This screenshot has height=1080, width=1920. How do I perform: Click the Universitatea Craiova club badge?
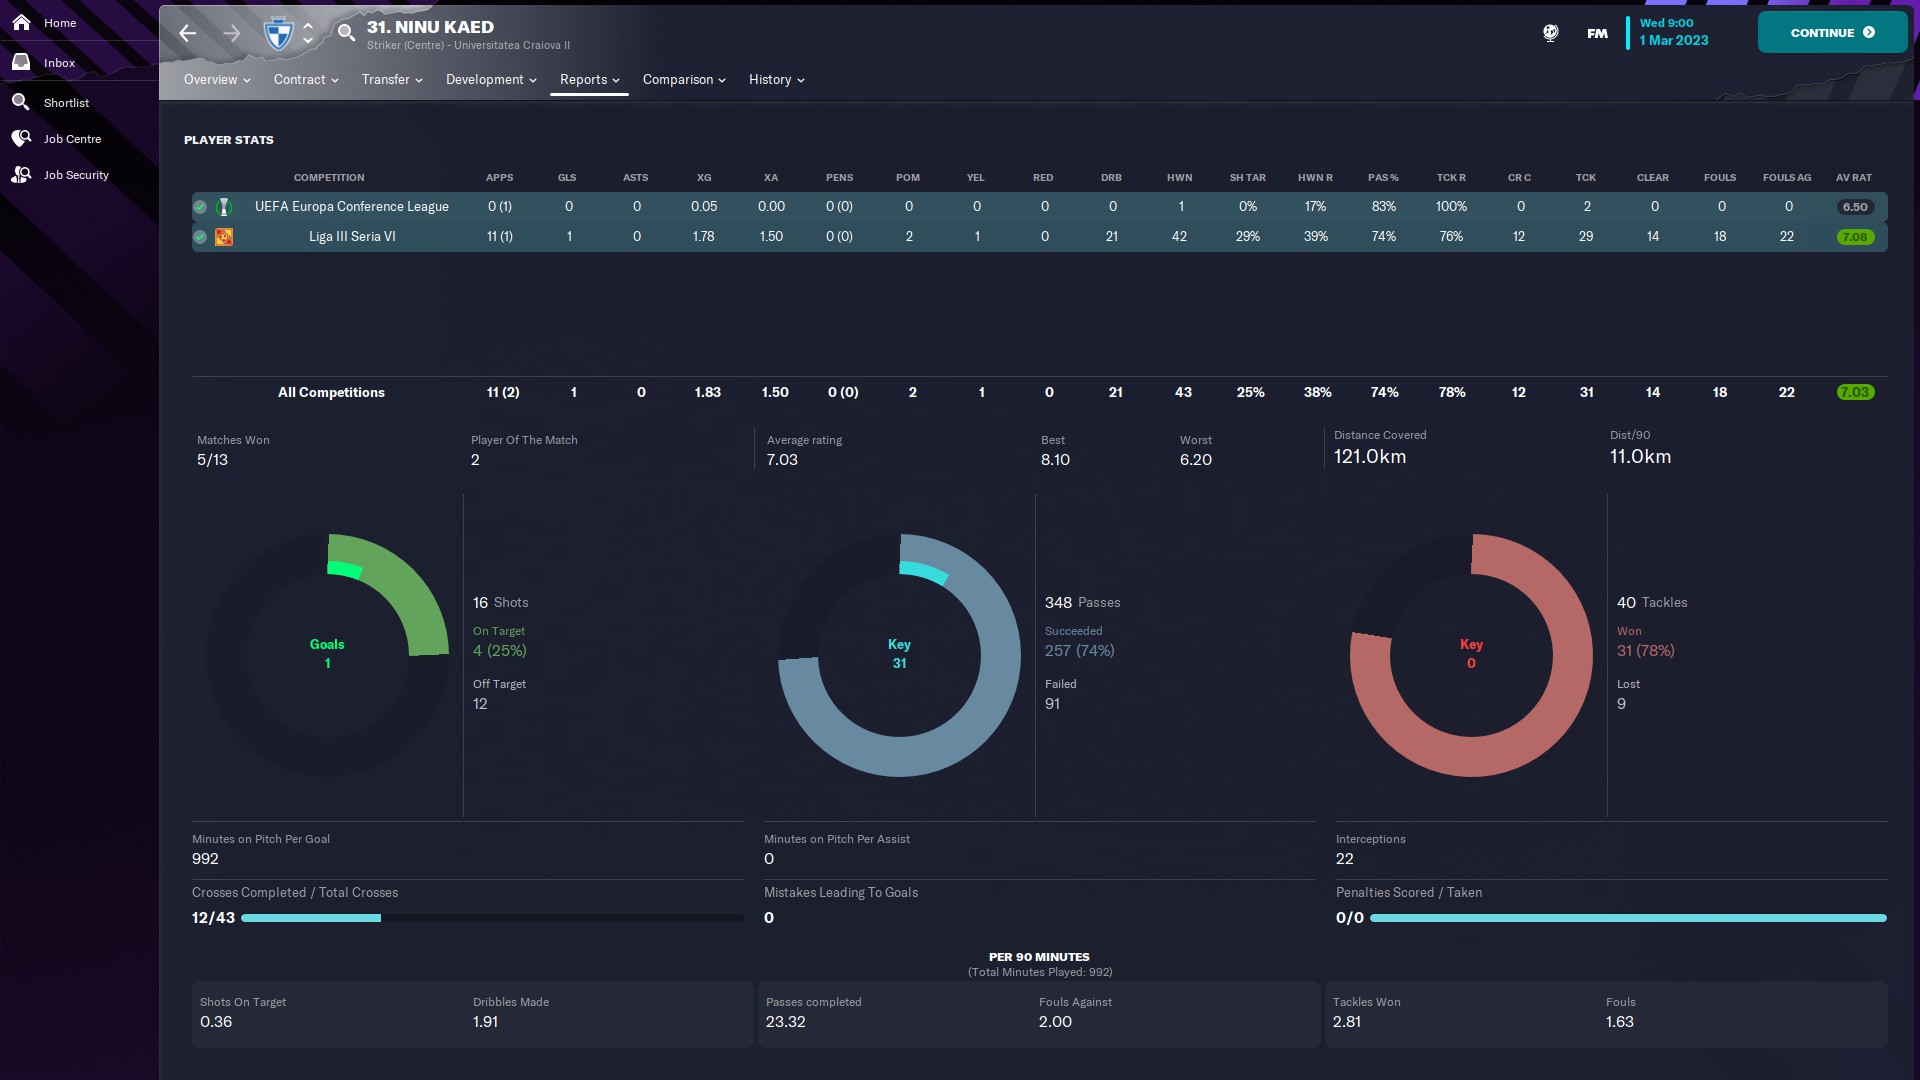277,33
